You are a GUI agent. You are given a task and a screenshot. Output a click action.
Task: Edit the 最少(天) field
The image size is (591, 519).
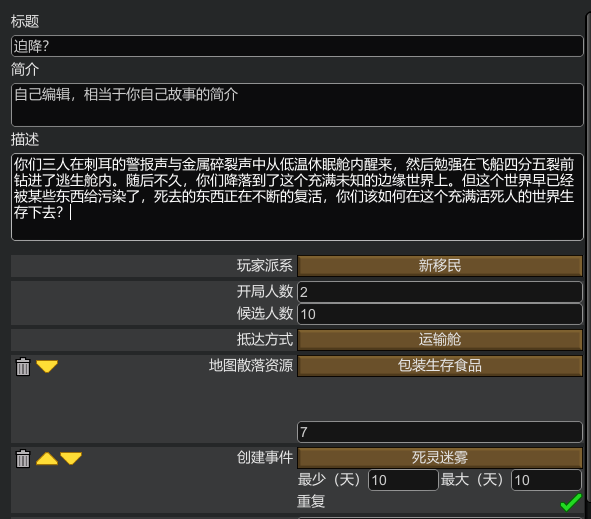tap(403, 480)
